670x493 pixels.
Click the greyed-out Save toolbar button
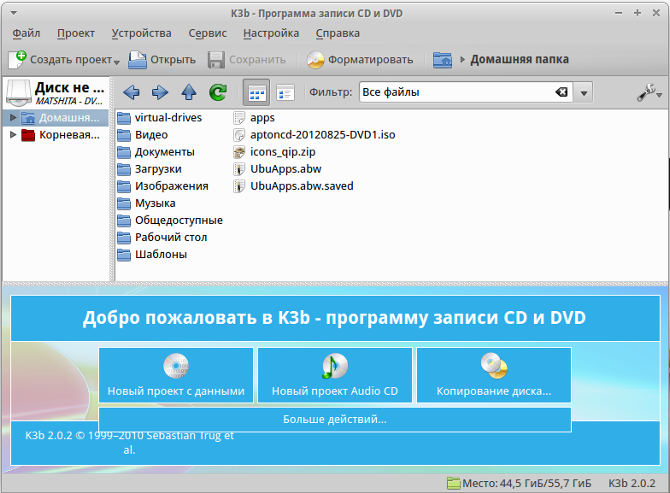[x=247, y=59]
